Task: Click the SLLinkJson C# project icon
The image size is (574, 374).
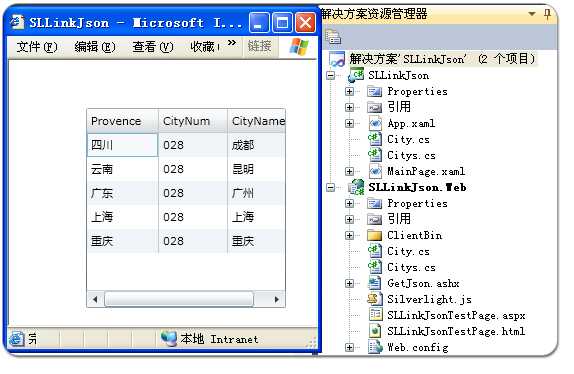Action: tap(356, 75)
